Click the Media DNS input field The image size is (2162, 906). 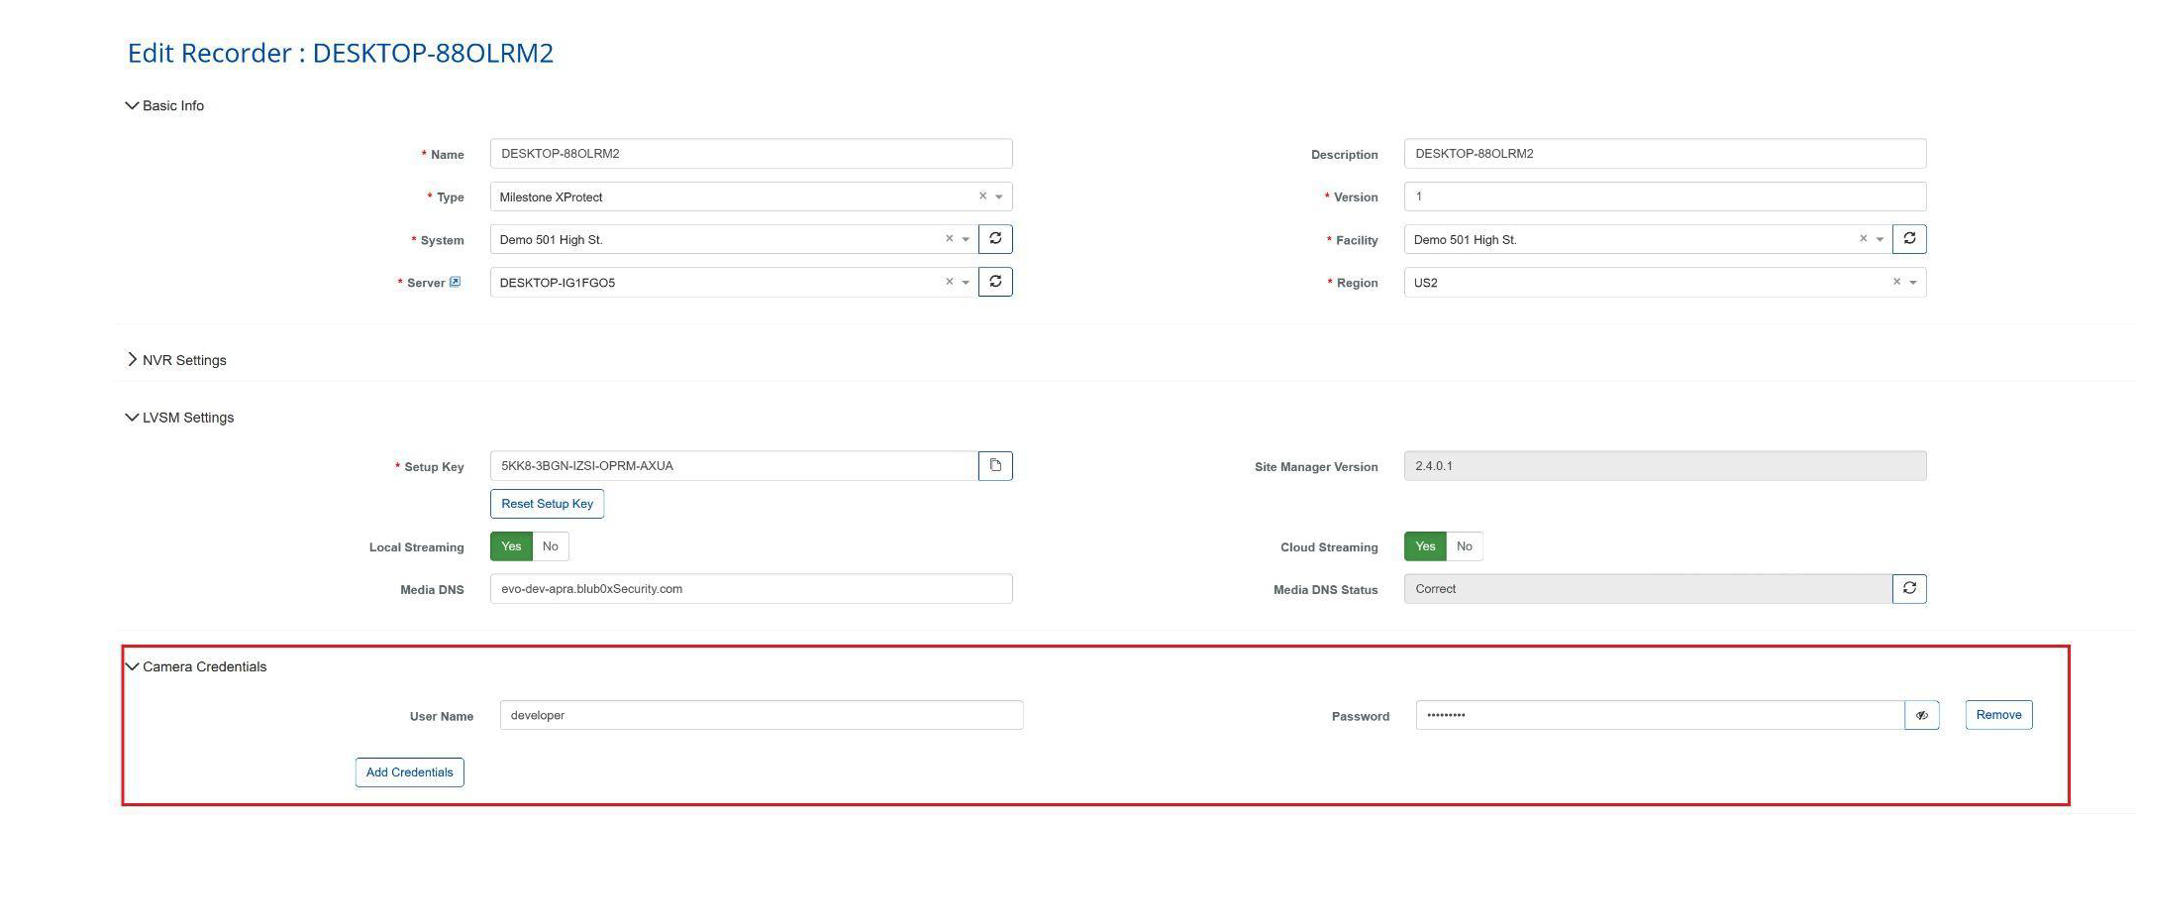(750, 589)
